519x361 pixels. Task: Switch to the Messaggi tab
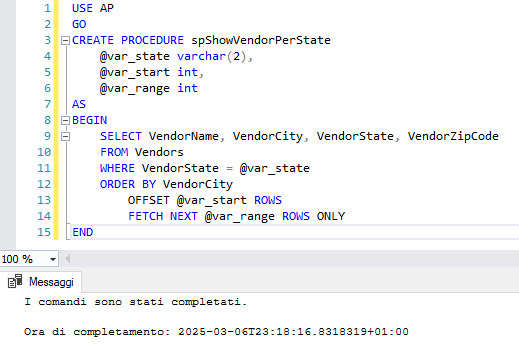point(41,282)
